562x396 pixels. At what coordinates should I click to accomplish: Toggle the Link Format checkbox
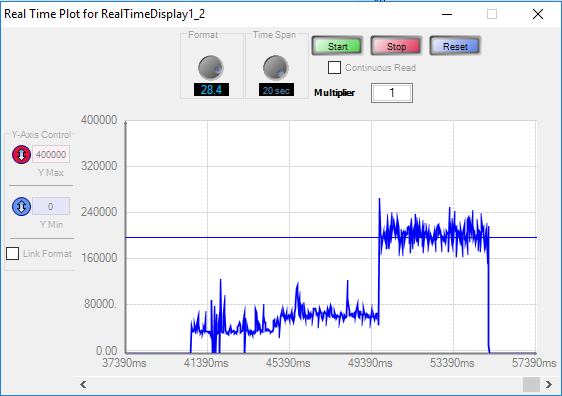tap(13, 253)
